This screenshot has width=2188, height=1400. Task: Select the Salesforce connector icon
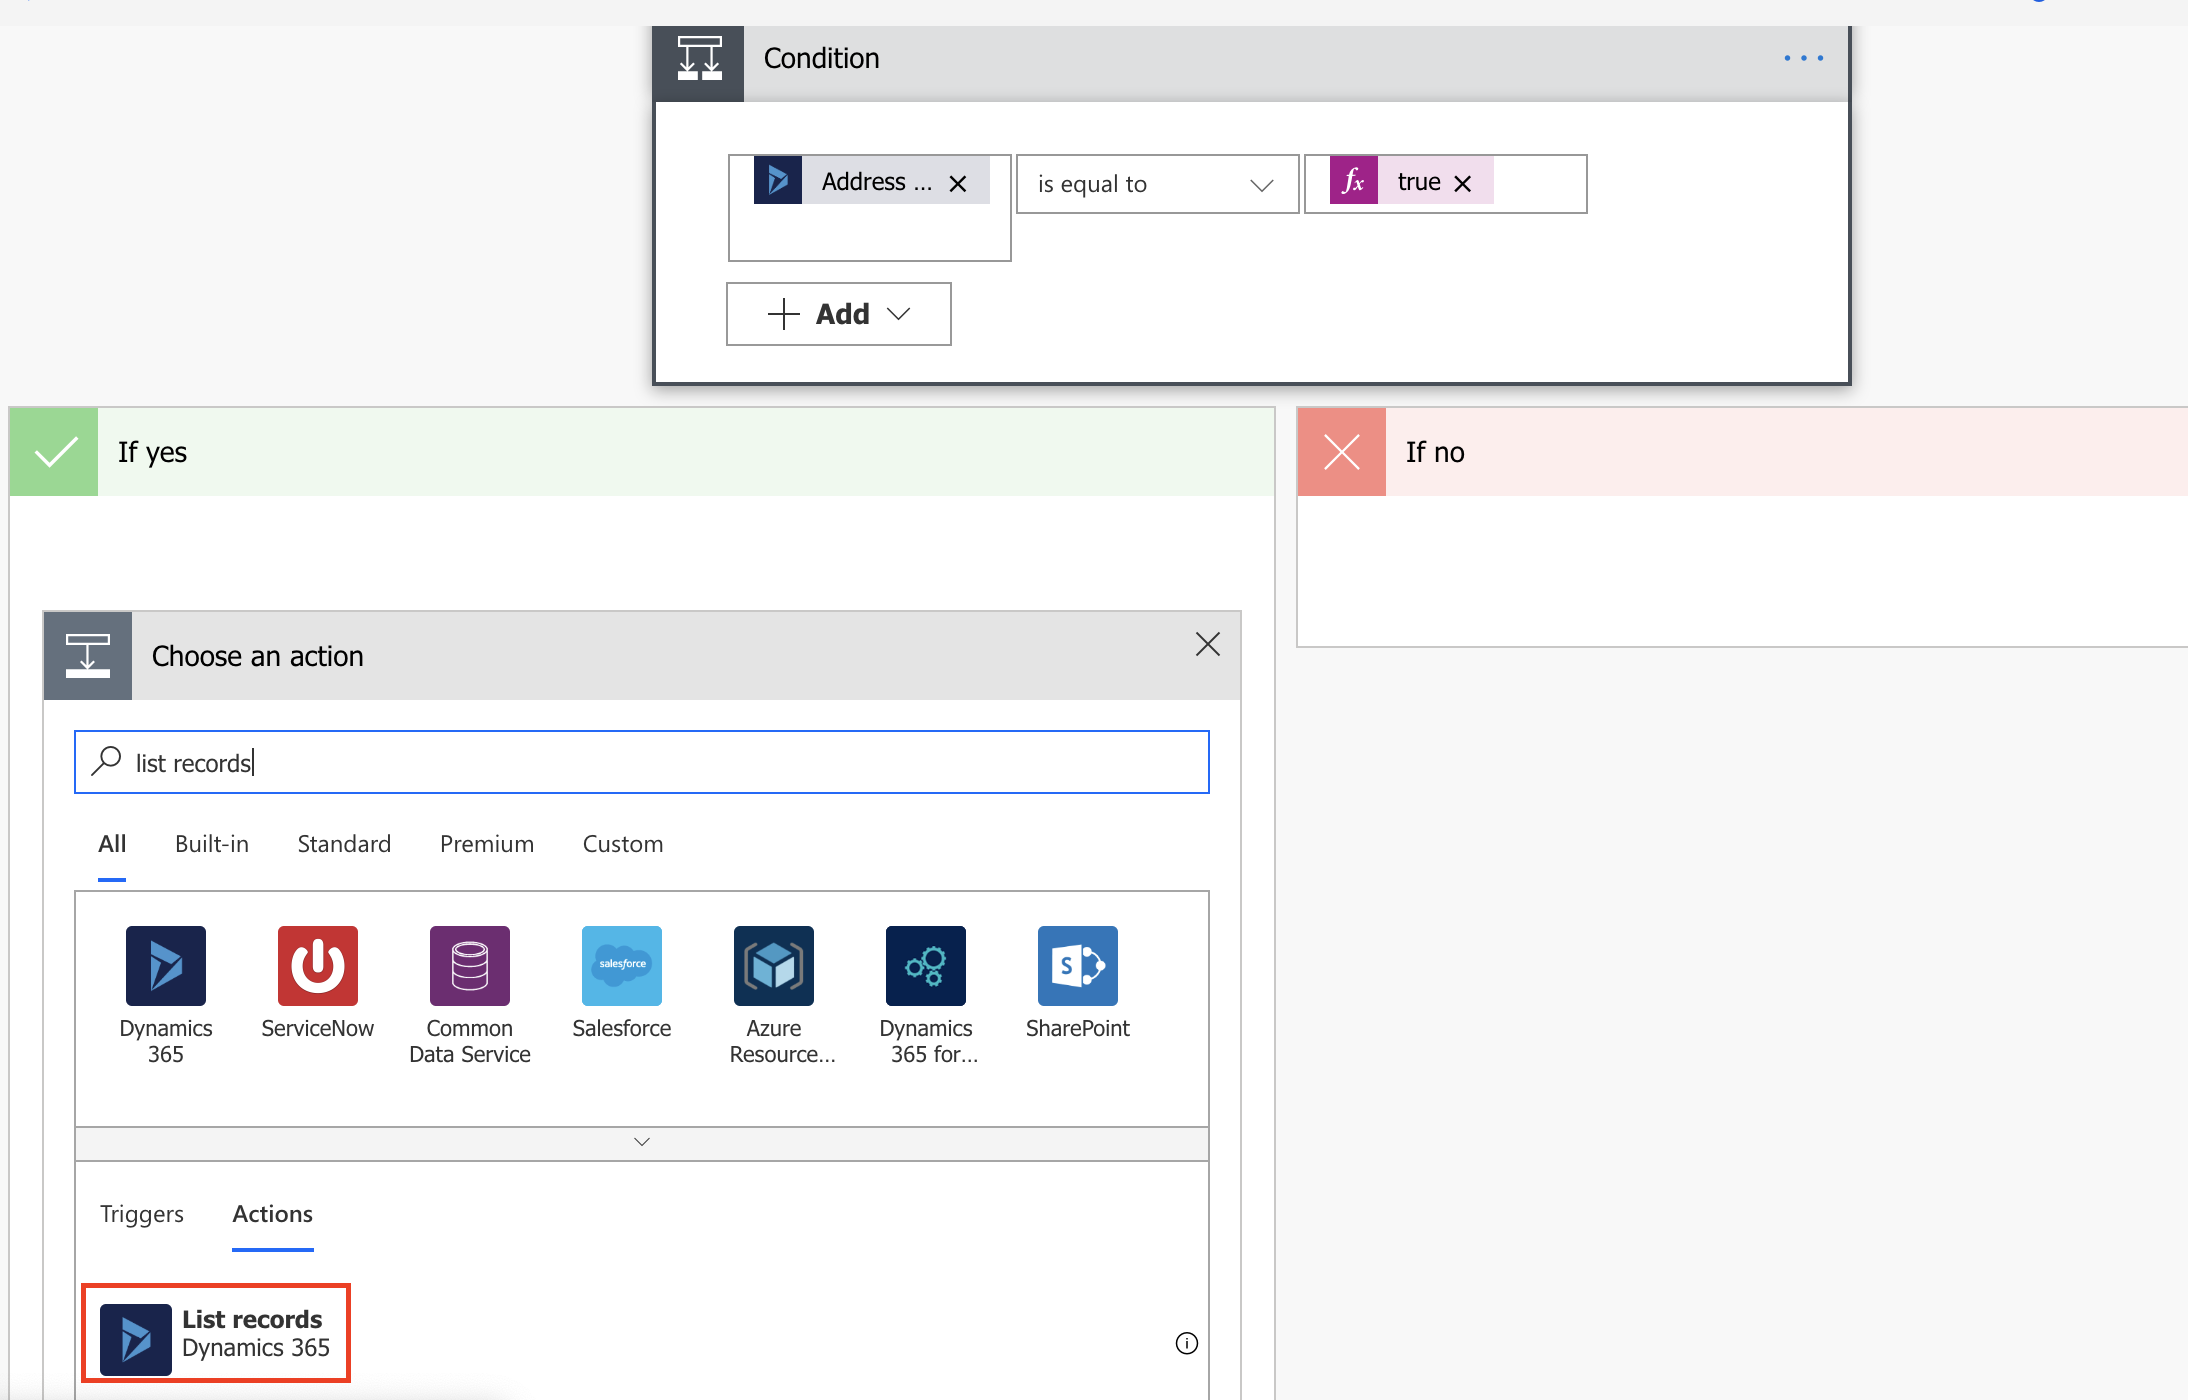tap(621, 966)
